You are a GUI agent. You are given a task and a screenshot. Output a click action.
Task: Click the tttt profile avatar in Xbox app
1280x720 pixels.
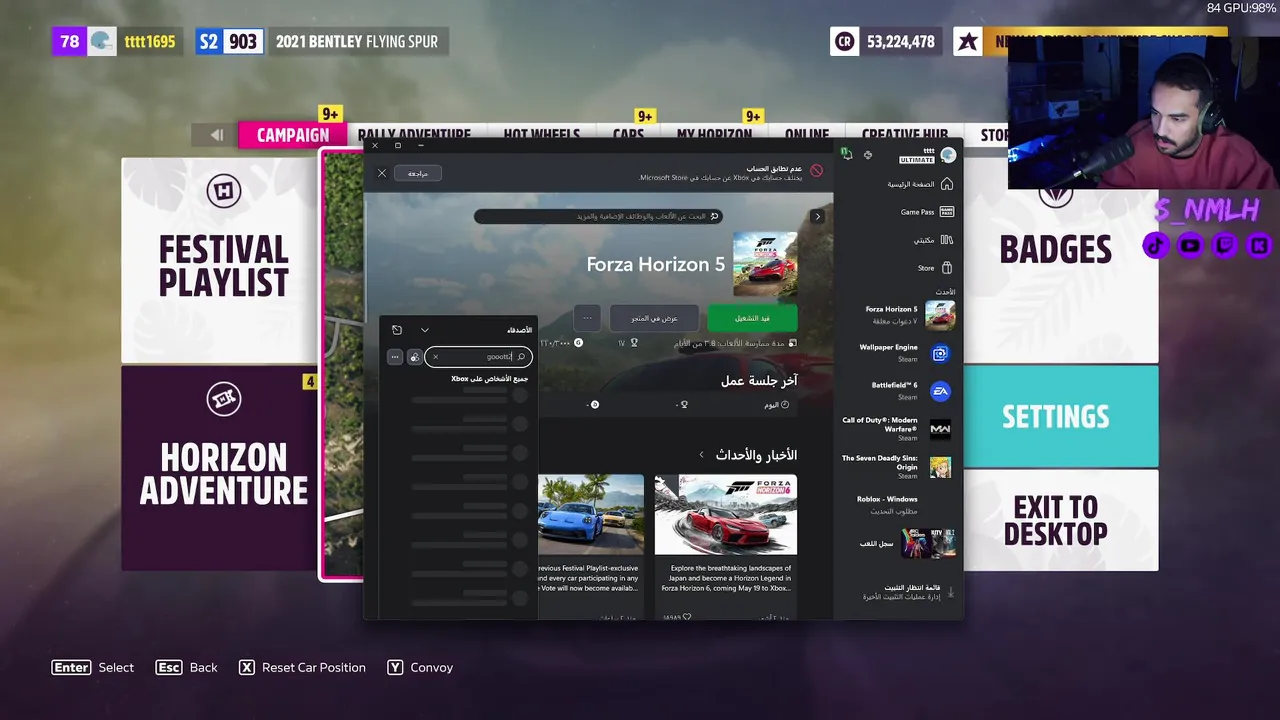point(948,155)
